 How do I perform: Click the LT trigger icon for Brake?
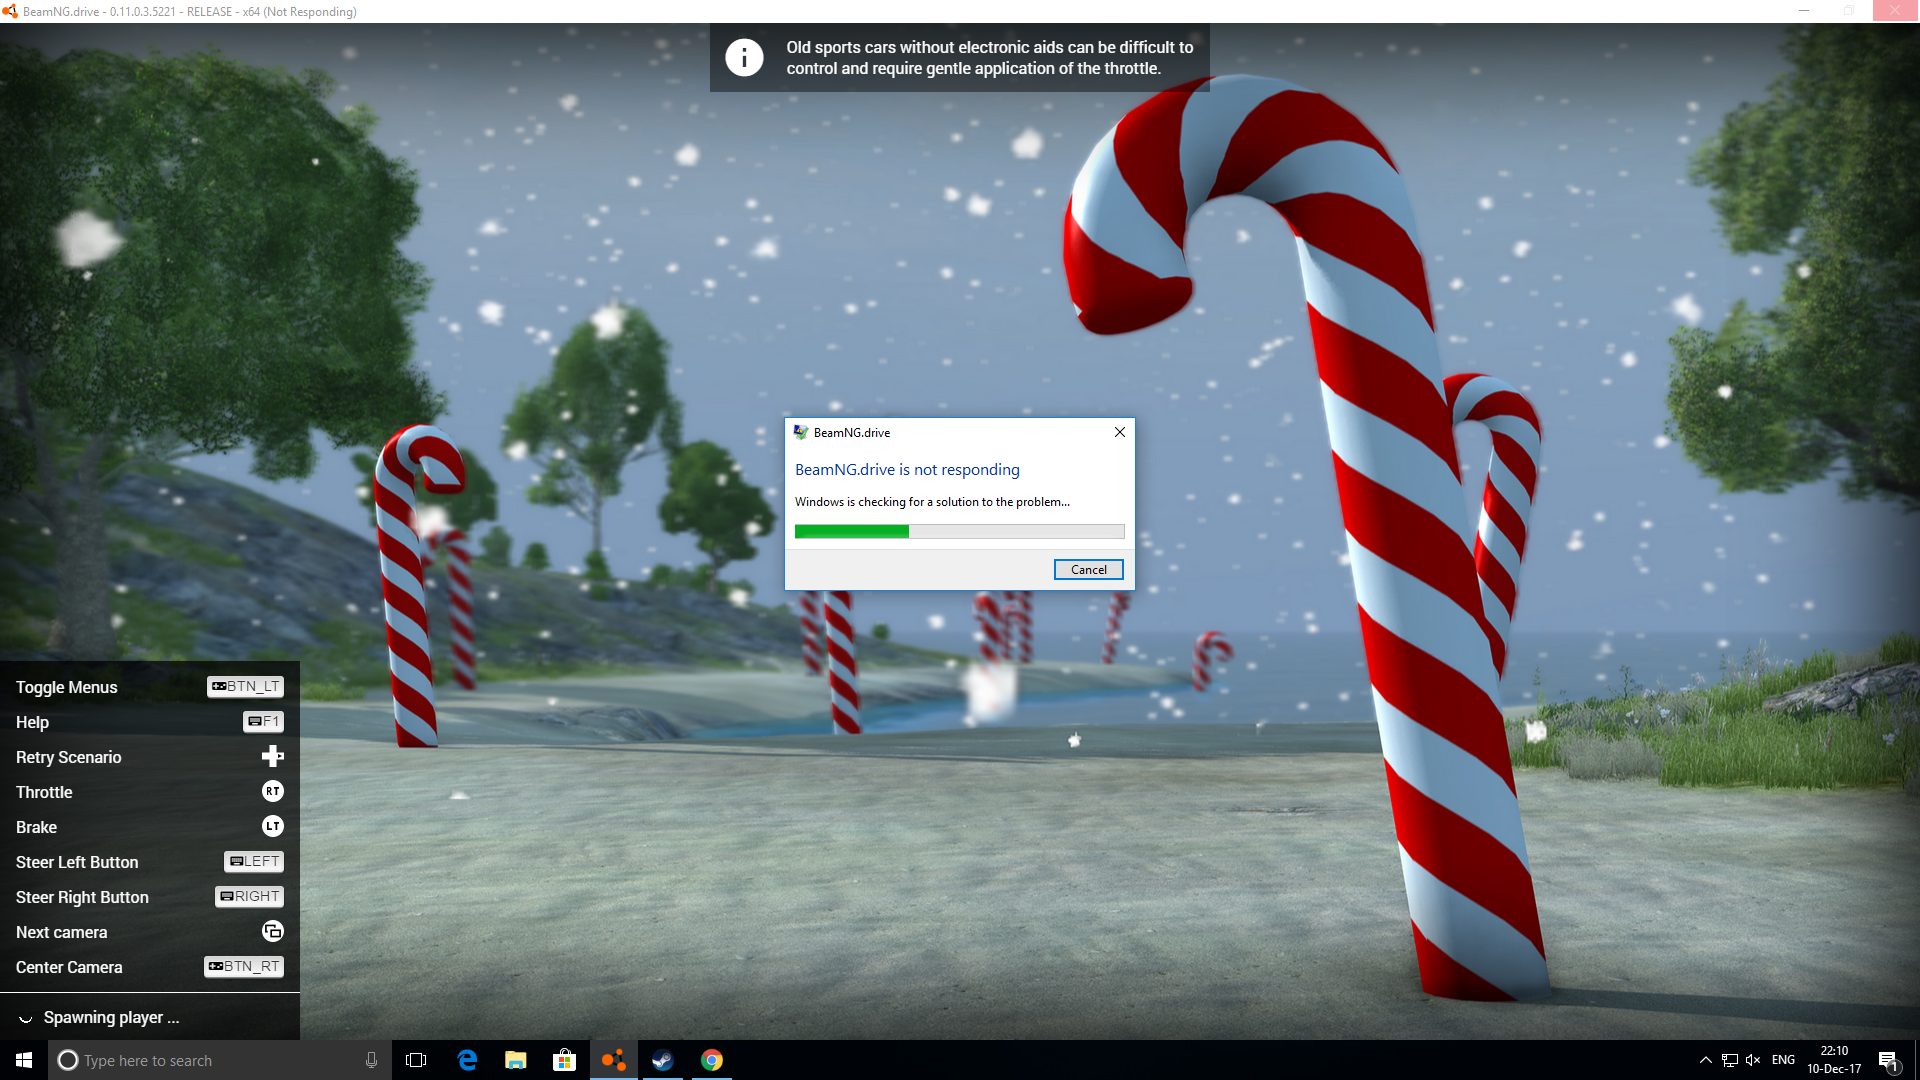click(272, 826)
